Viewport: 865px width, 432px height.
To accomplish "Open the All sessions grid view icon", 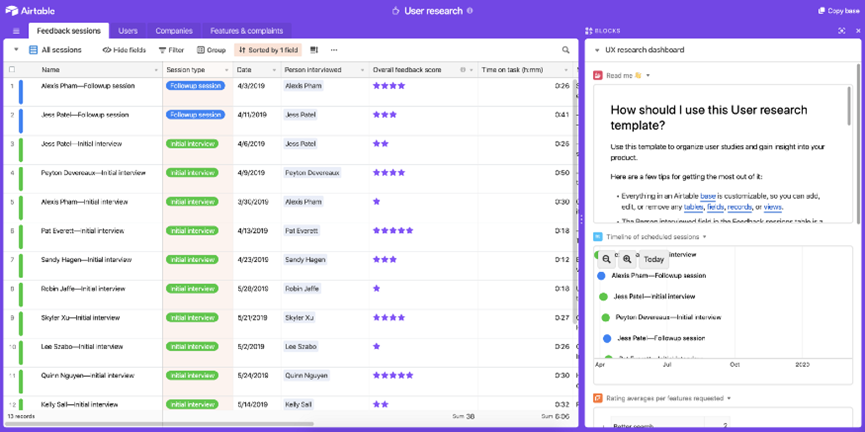I will click(x=33, y=50).
